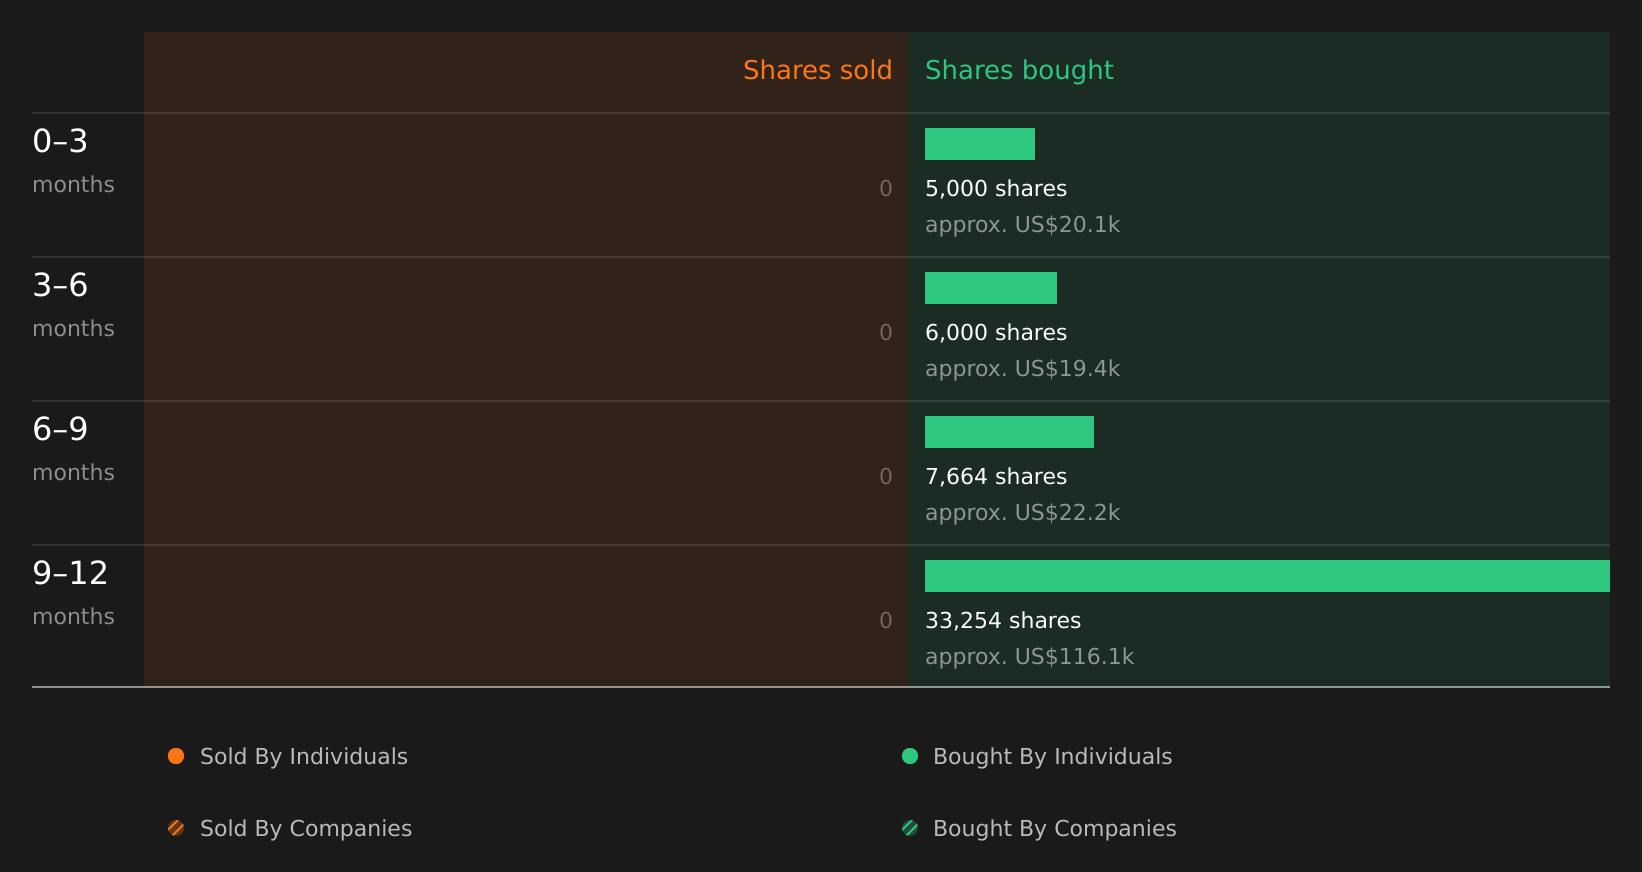This screenshot has width=1642, height=872.
Task: Click the 33,254 shares value
Action: click(1003, 621)
